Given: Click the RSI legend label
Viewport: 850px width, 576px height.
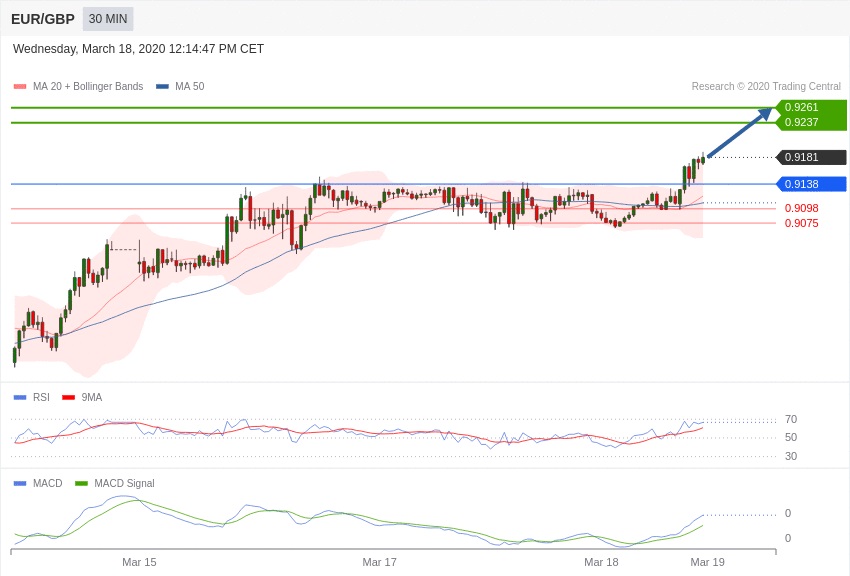Looking at the screenshot, I should [41, 398].
